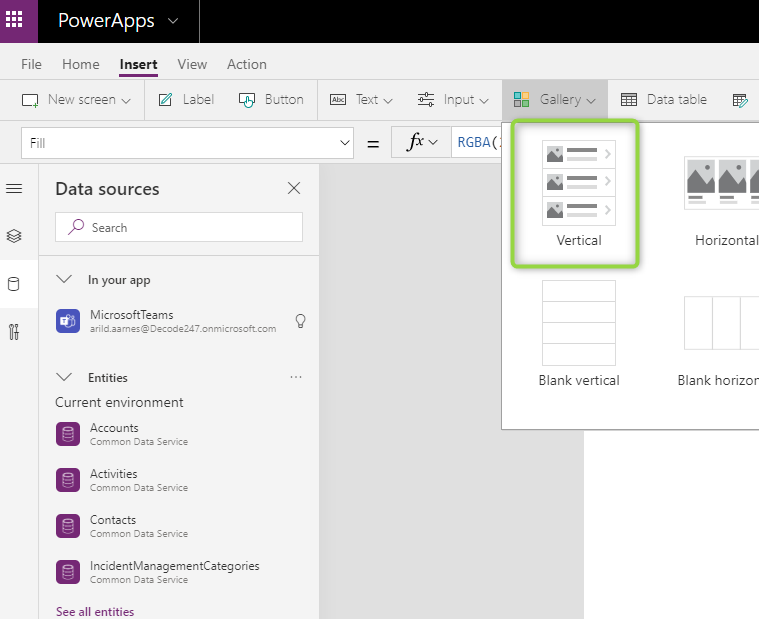Click the Contacts database icon
759x619 pixels.
(68, 526)
